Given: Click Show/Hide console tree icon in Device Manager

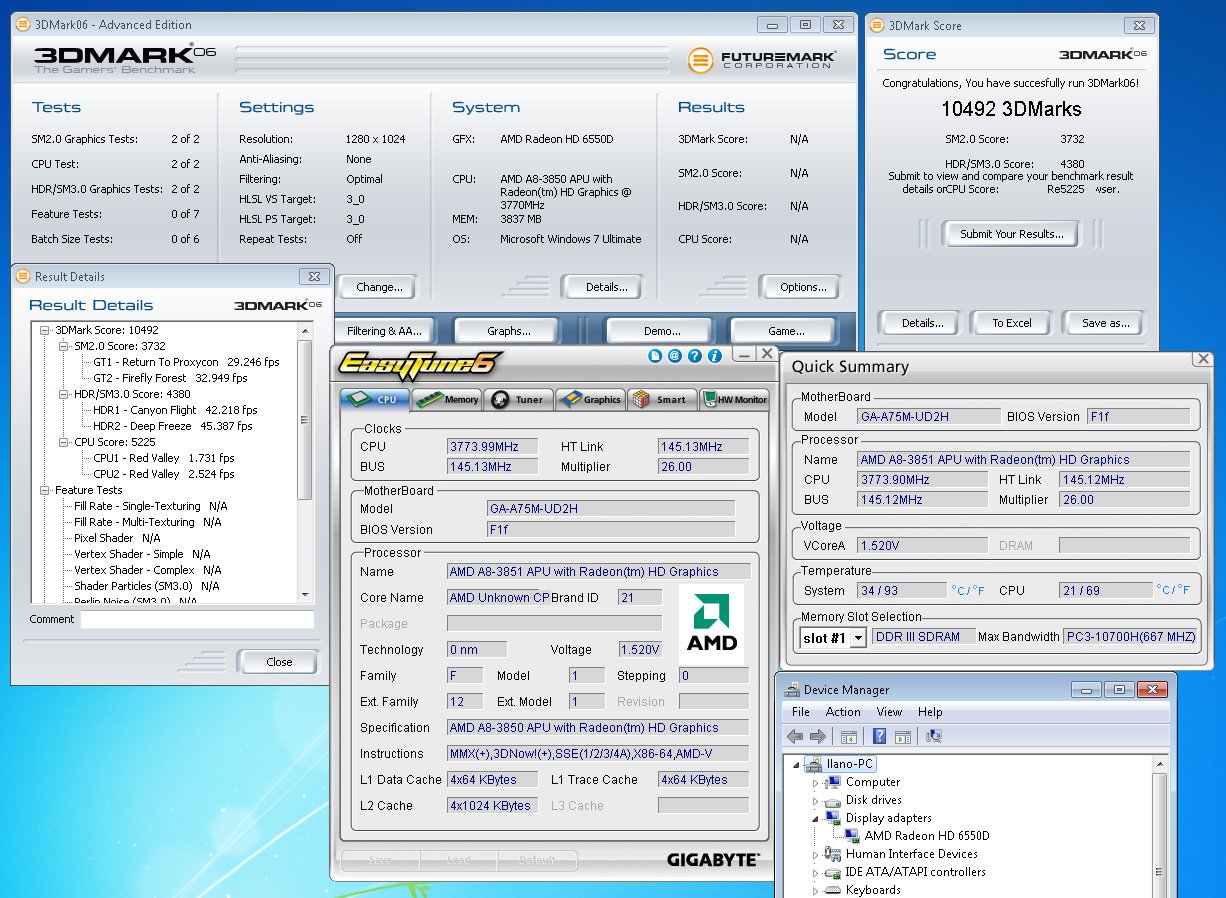Looking at the screenshot, I should tap(848, 736).
